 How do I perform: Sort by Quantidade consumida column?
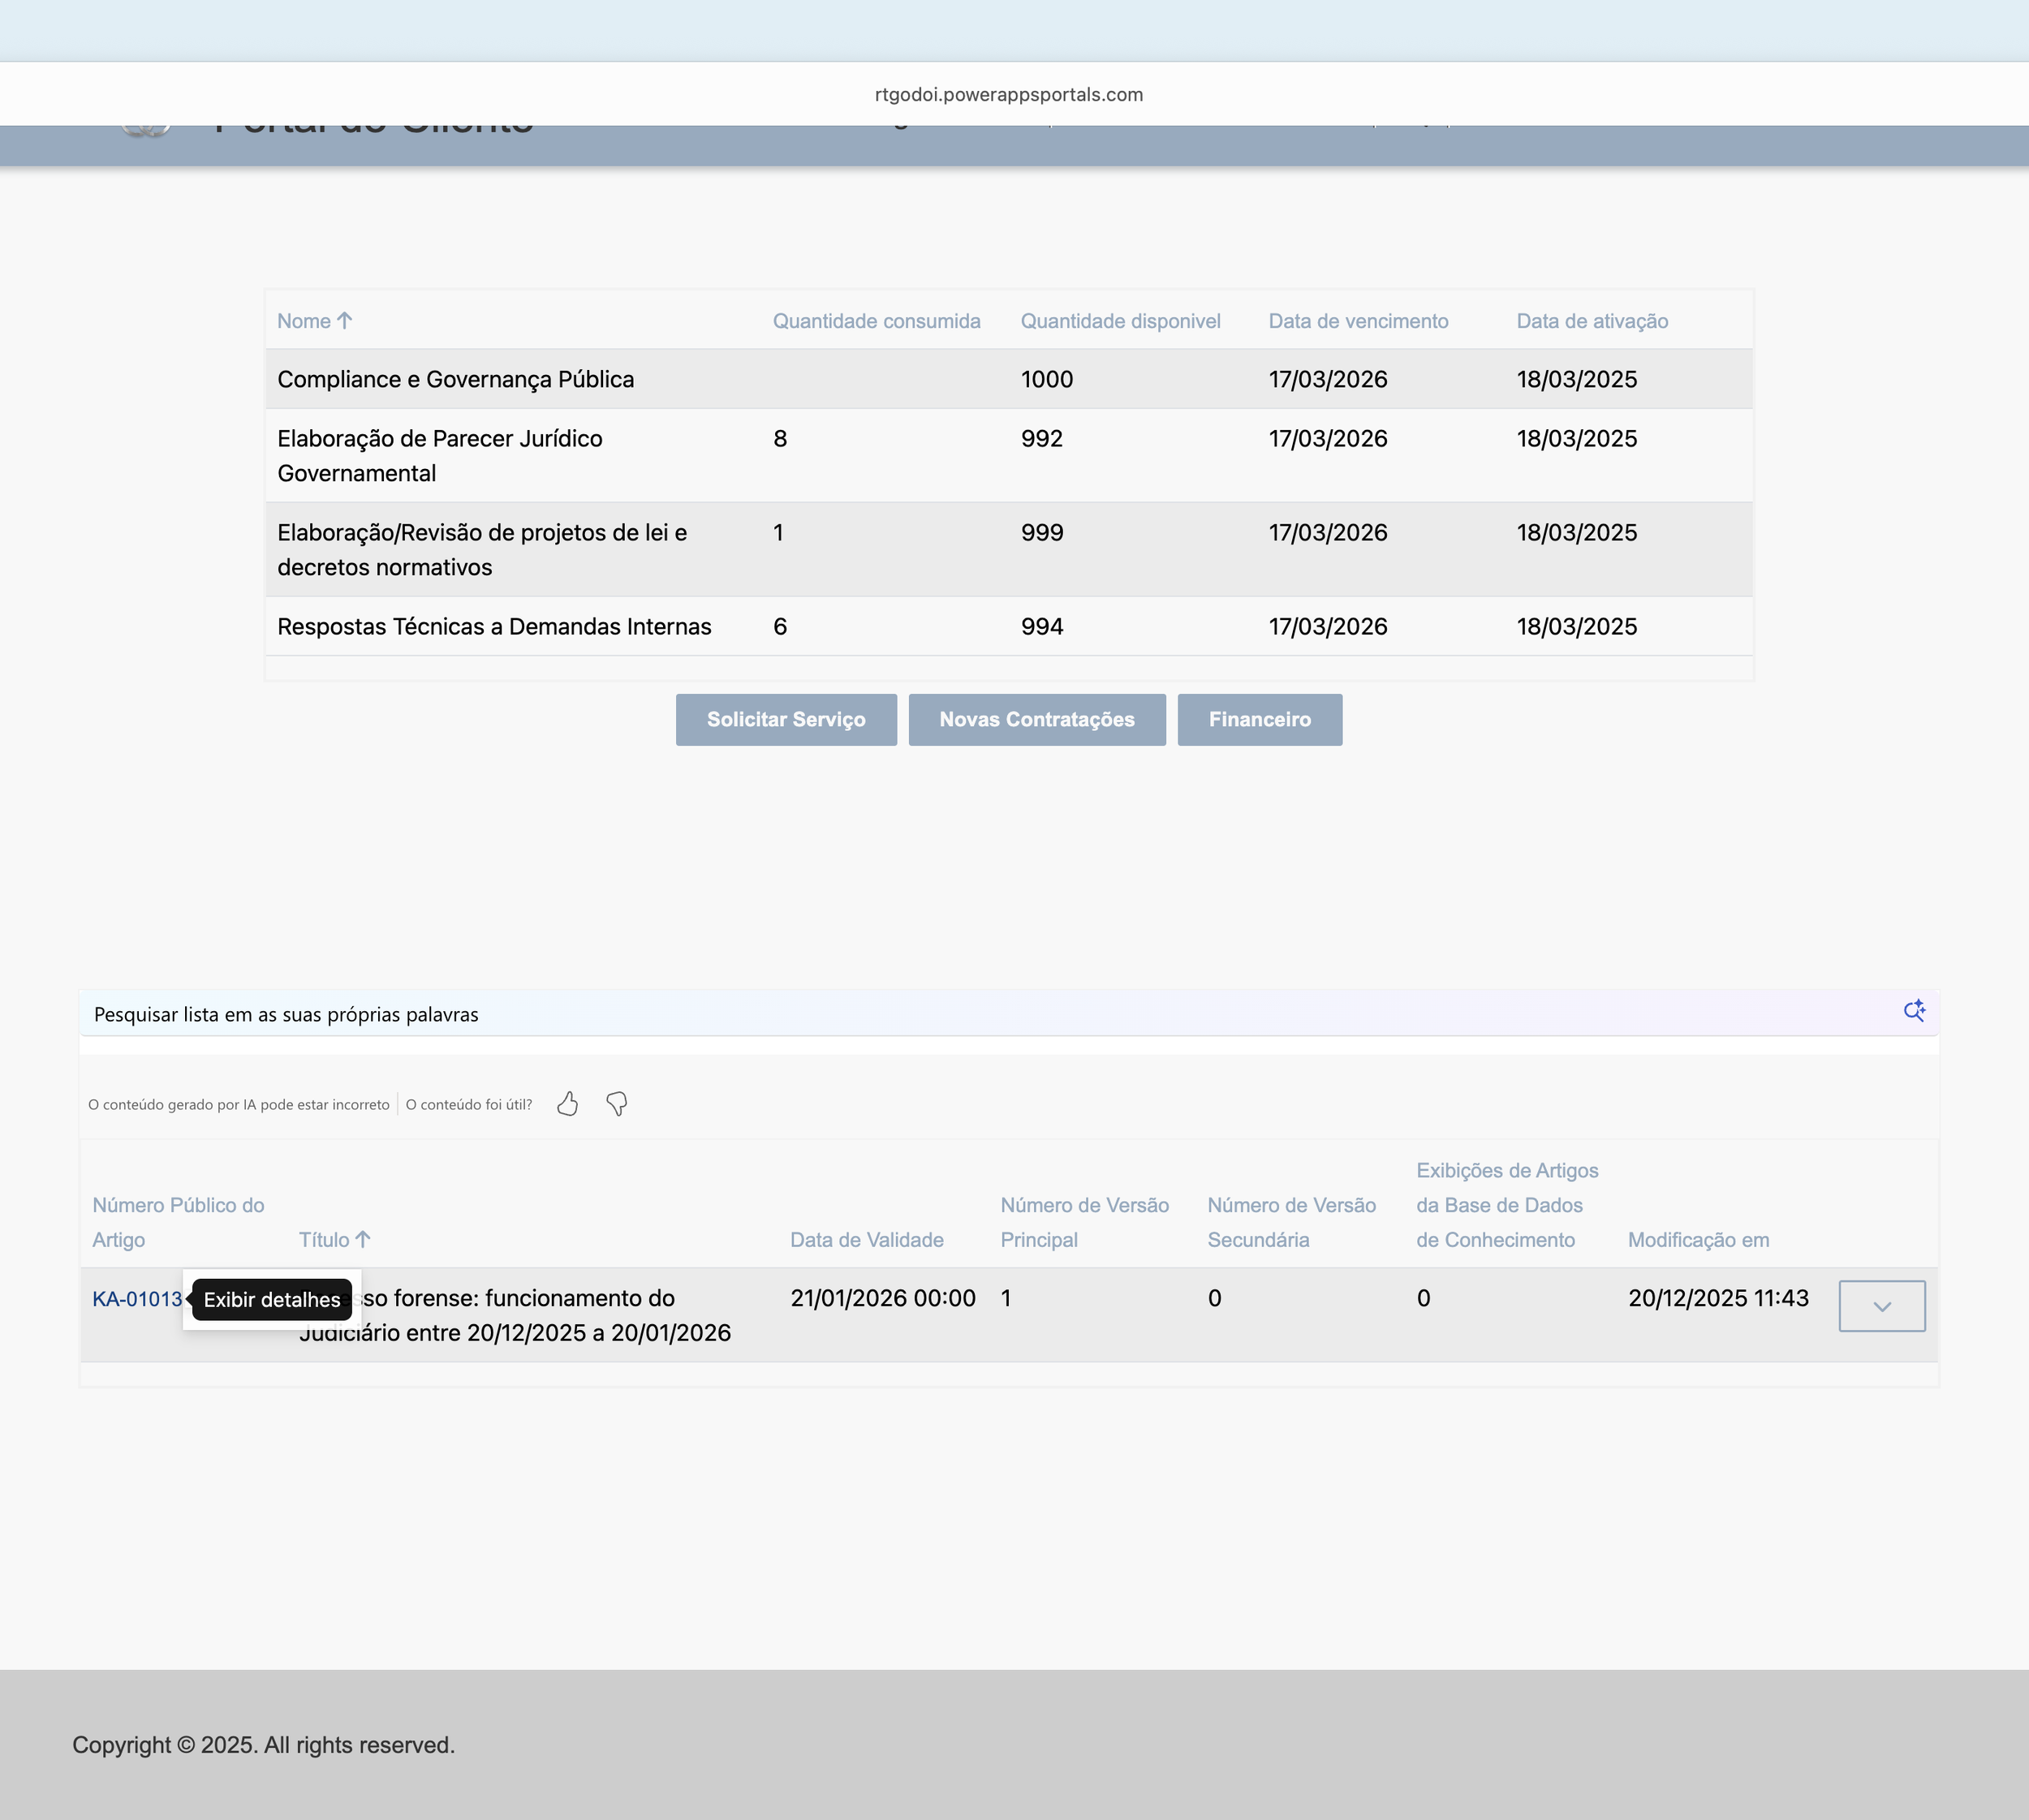[x=876, y=321]
